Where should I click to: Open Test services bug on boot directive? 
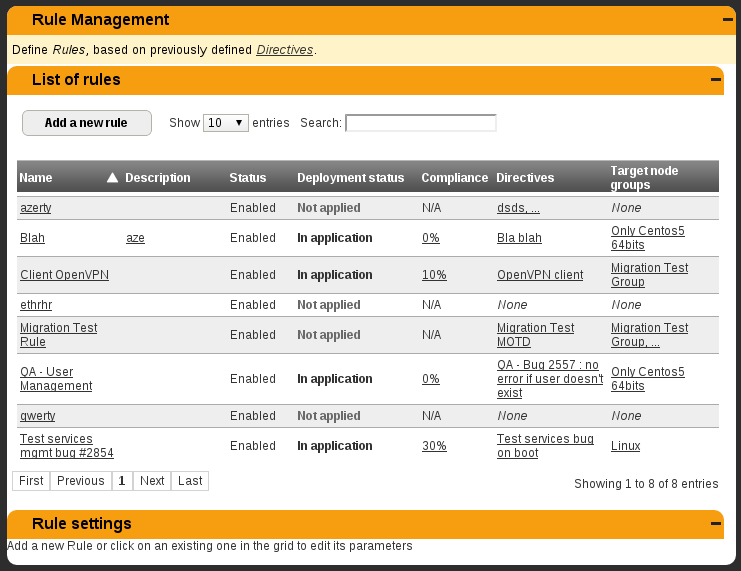(545, 446)
